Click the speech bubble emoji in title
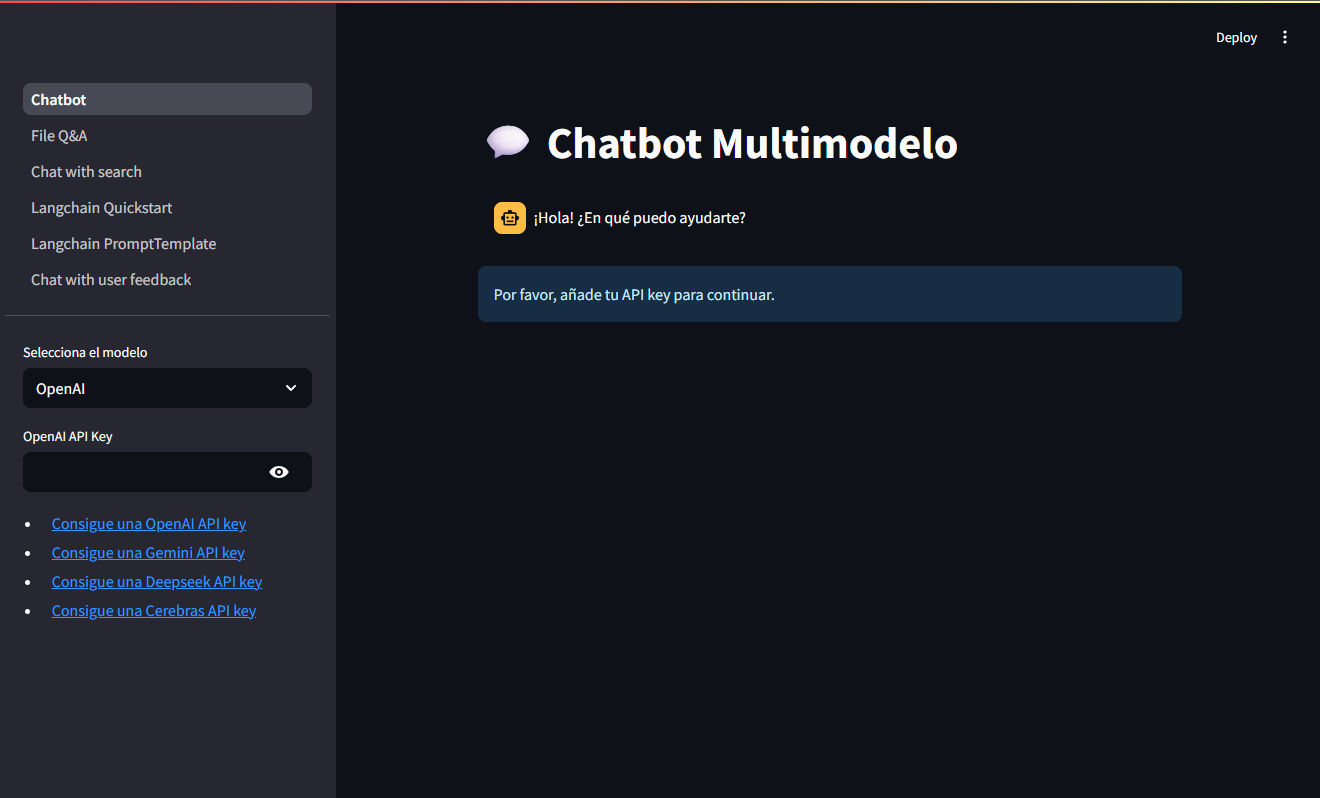The height and width of the screenshot is (798, 1320). tap(508, 143)
